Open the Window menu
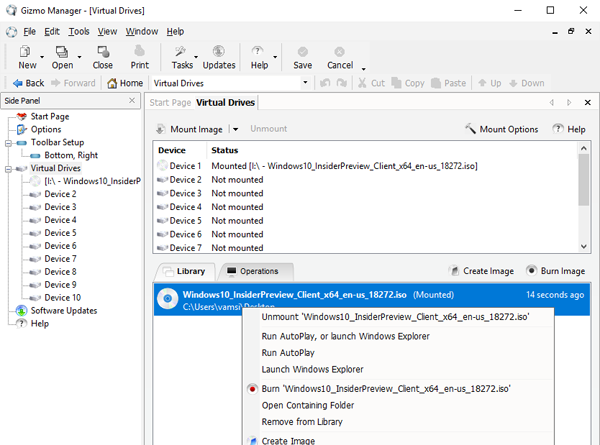This screenshot has width=600, height=445. tap(142, 31)
